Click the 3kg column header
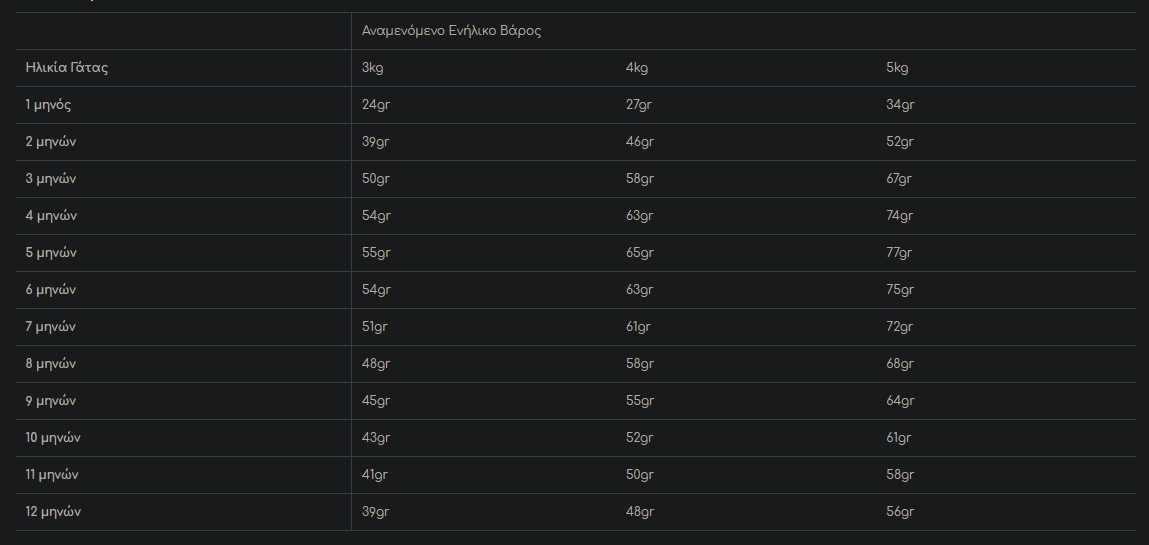Screen dimensions: 1149x545 [372, 68]
